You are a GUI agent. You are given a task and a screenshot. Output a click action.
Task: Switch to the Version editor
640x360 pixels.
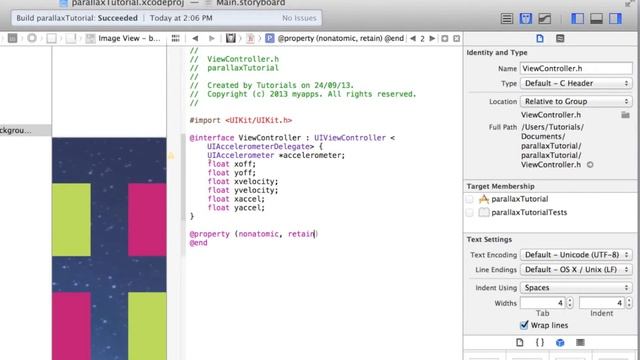[545, 18]
